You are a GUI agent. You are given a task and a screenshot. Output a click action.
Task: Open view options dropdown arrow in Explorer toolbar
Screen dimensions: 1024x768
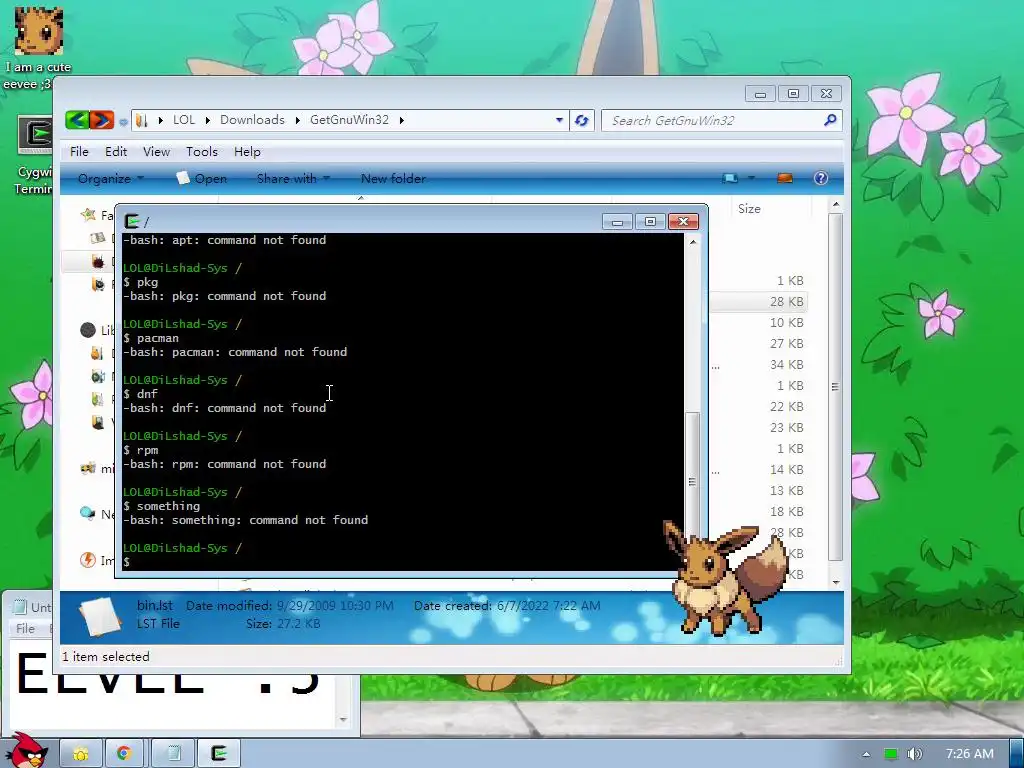coord(751,178)
